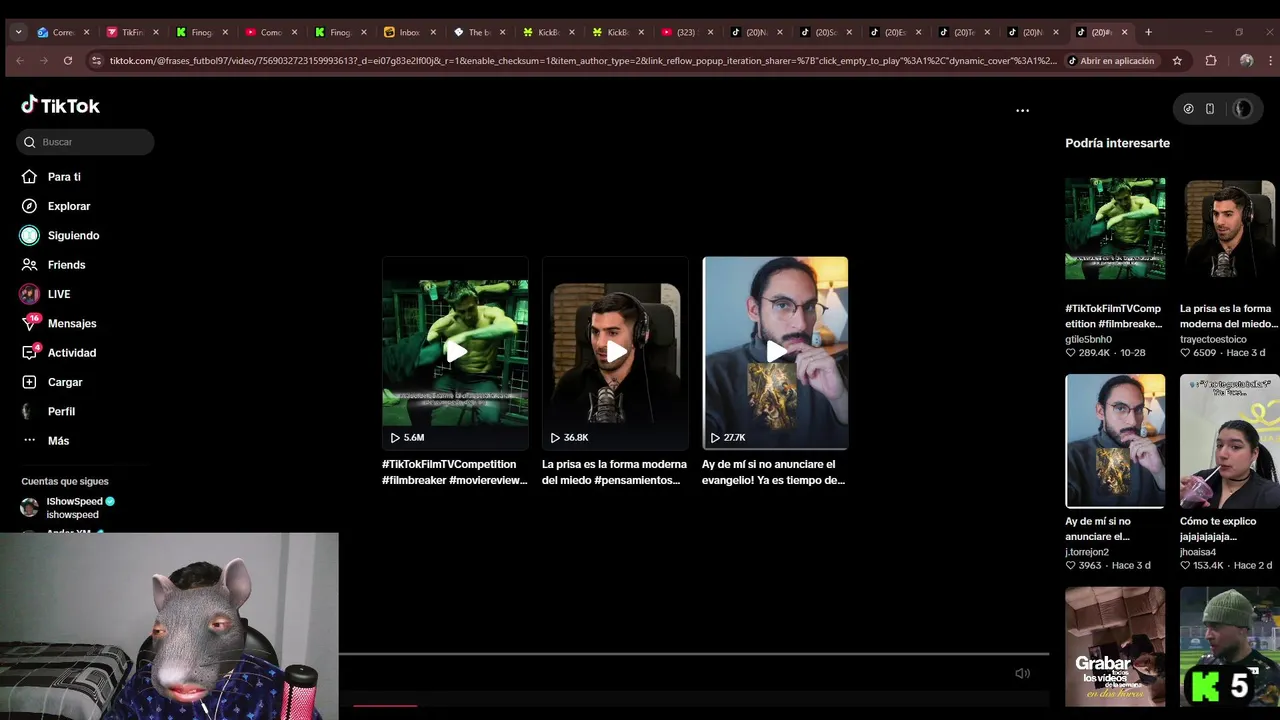Open 'La prisa es la forma moderna' center caption

[x=615, y=472]
